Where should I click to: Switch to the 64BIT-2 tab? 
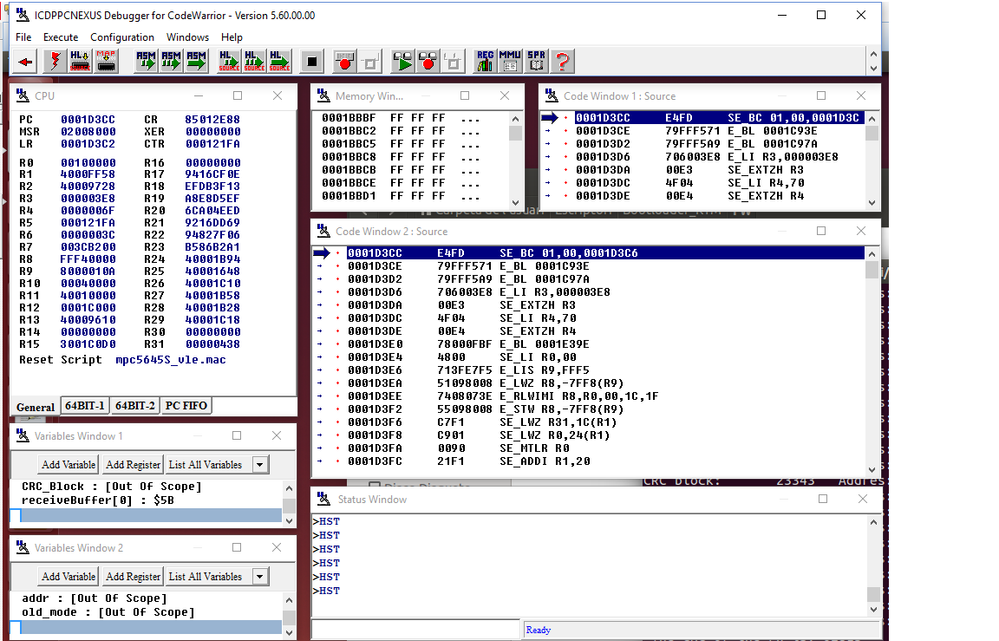click(x=134, y=406)
